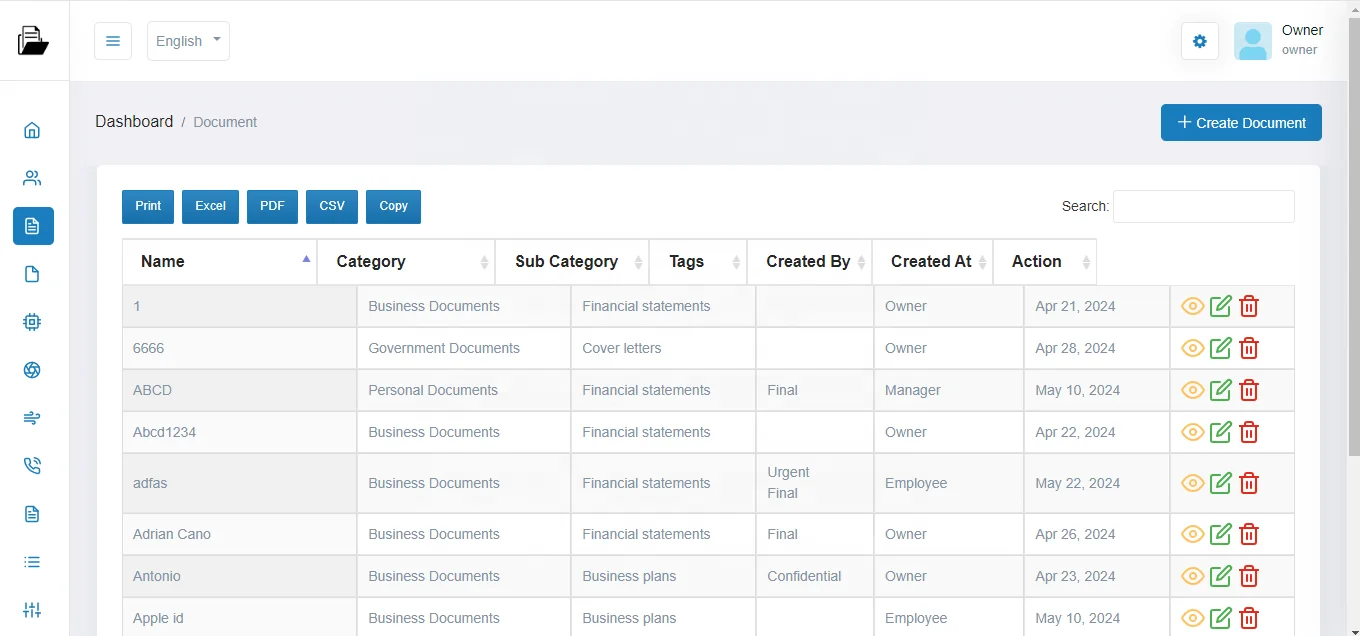Select the users icon in the sidebar
1360x636 pixels.
click(x=33, y=178)
